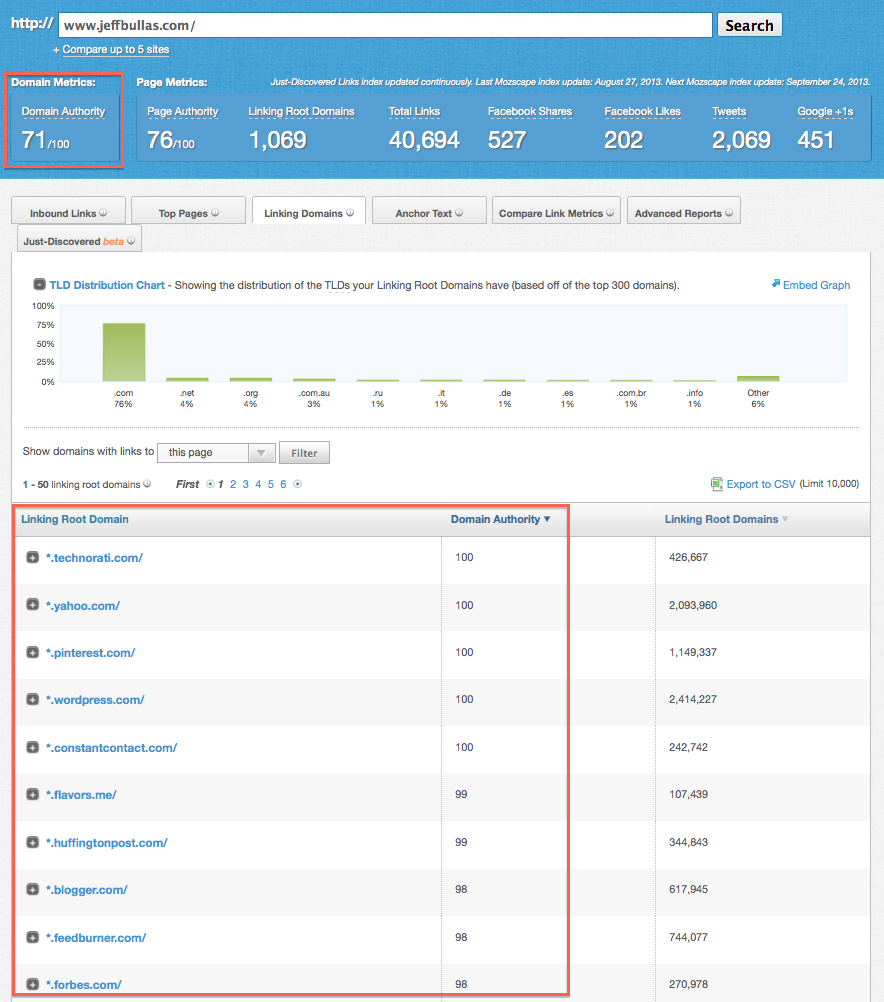
Task: Click the First page link
Action: [187, 484]
